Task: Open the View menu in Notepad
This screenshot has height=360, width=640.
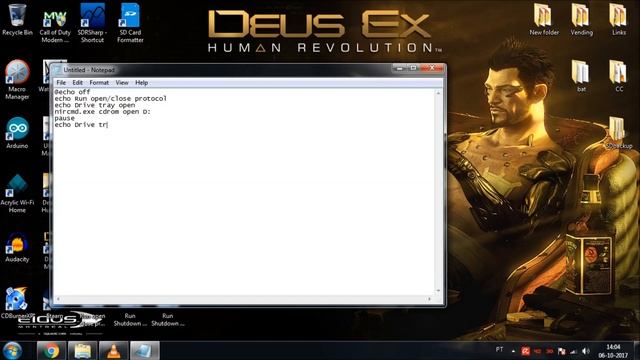Action: click(x=122, y=82)
